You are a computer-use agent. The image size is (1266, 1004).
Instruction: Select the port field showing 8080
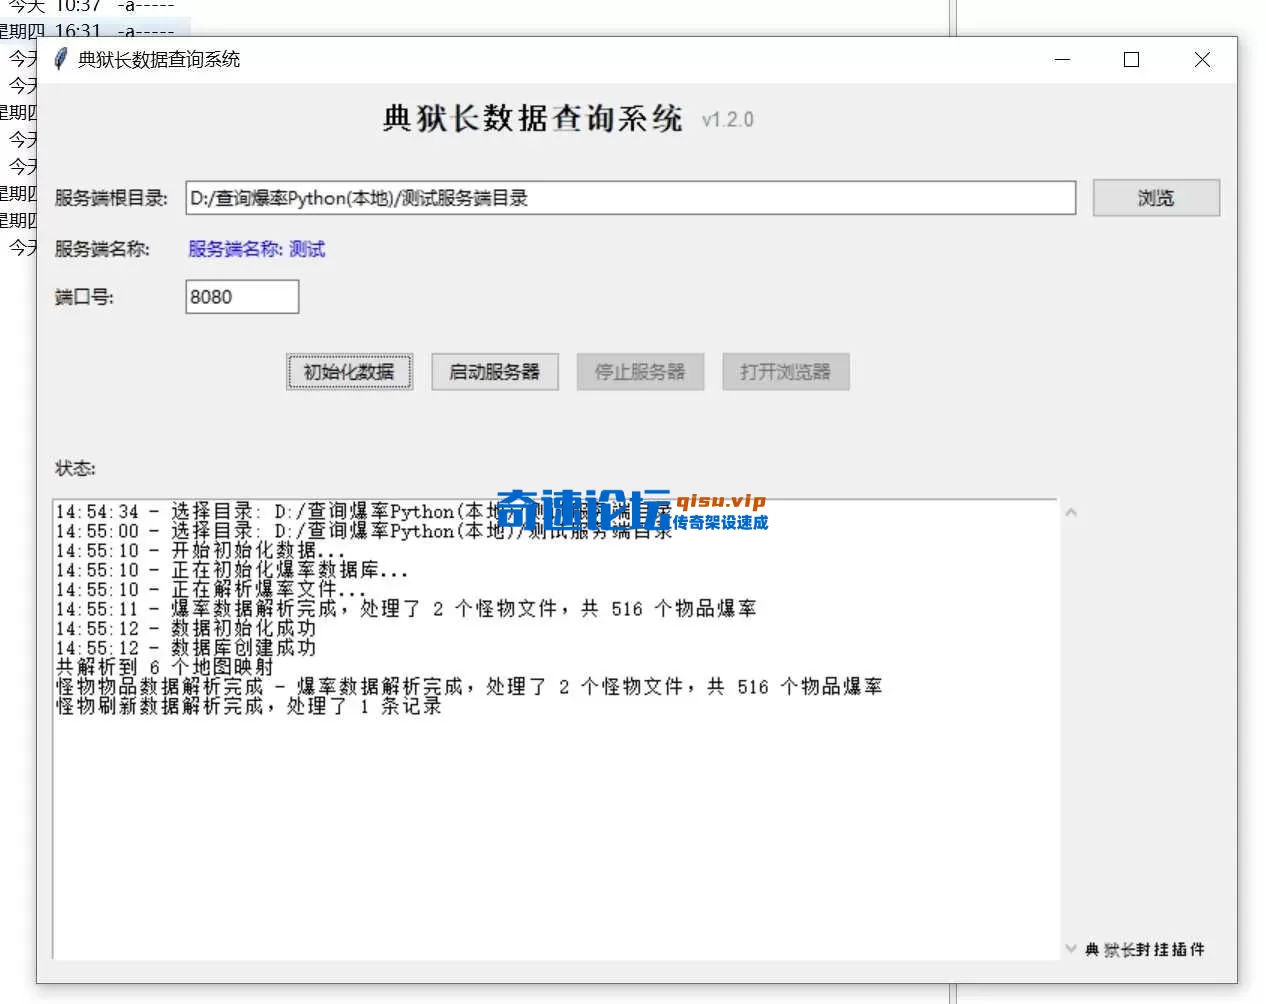pos(242,296)
